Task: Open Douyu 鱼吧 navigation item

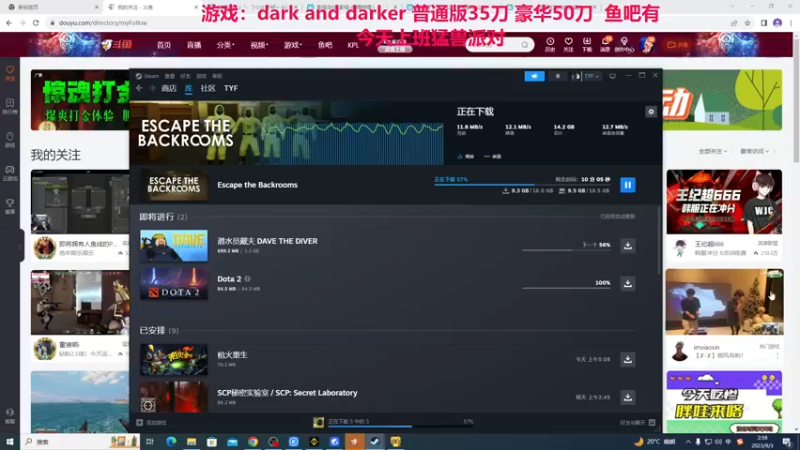Action: pyautogui.click(x=325, y=45)
